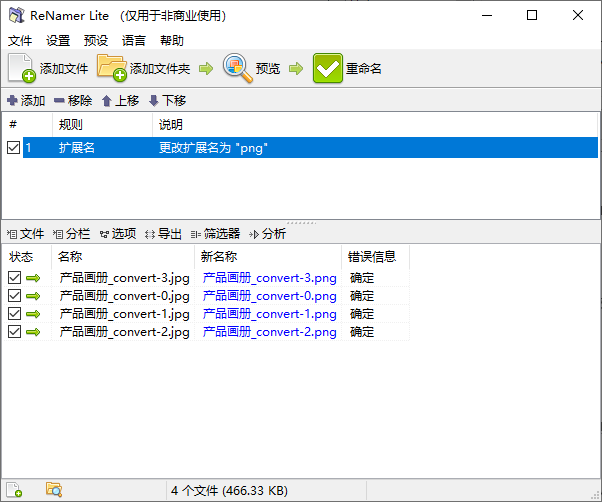Viewport: 602px width, 502px height.
Task: Click new name 产品画册_convert-1.png
Action: (x=270, y=314)
